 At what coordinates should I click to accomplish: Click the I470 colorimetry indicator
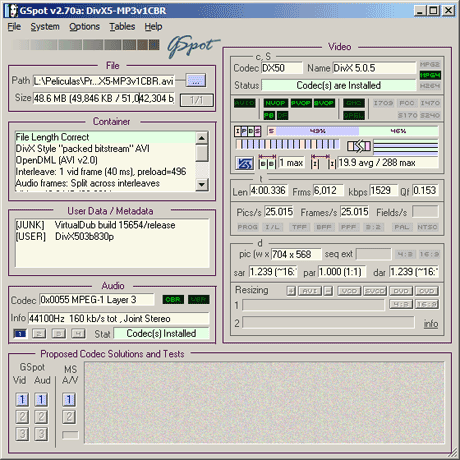click(x=430, y=103)
